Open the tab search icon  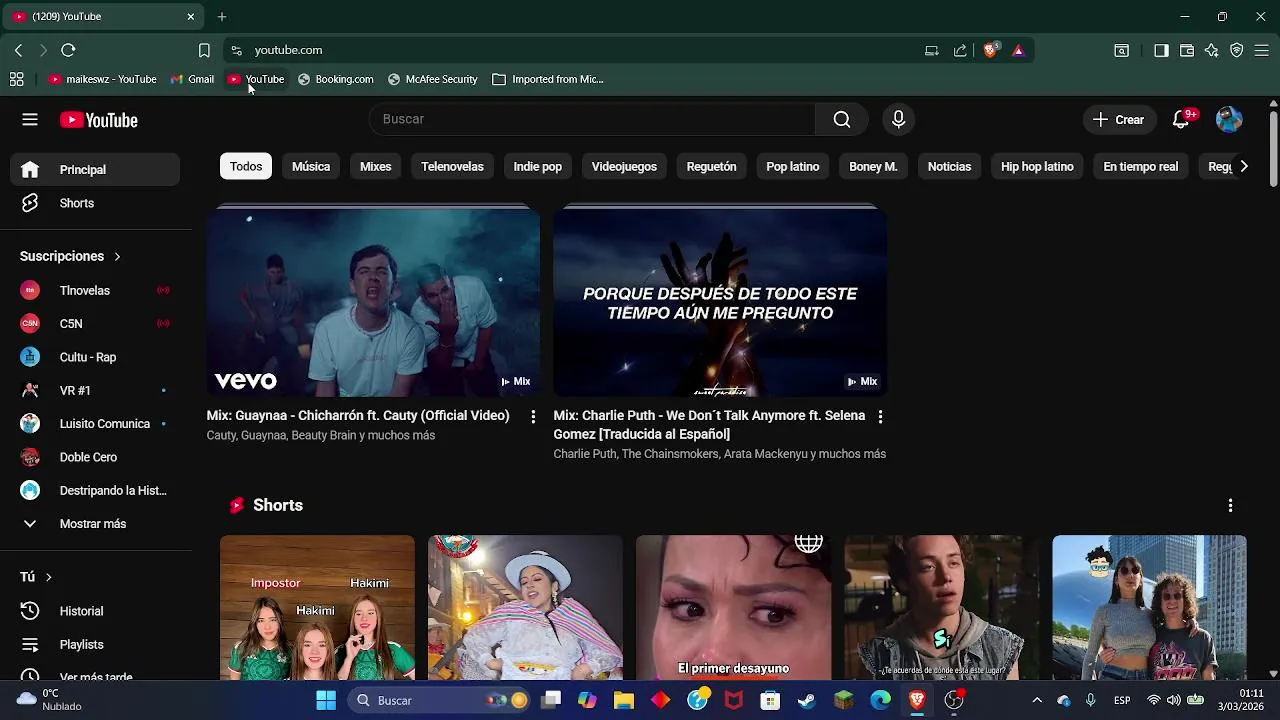[1122, 50]
